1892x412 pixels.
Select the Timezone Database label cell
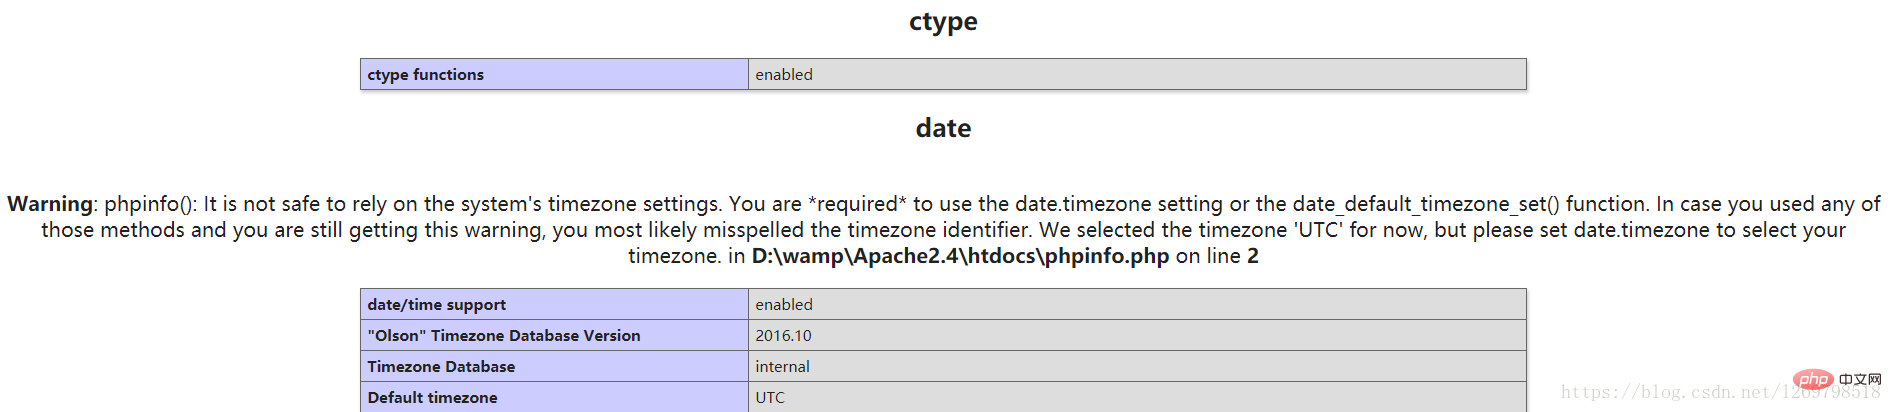pyautogui.click(x=554, y=366)
